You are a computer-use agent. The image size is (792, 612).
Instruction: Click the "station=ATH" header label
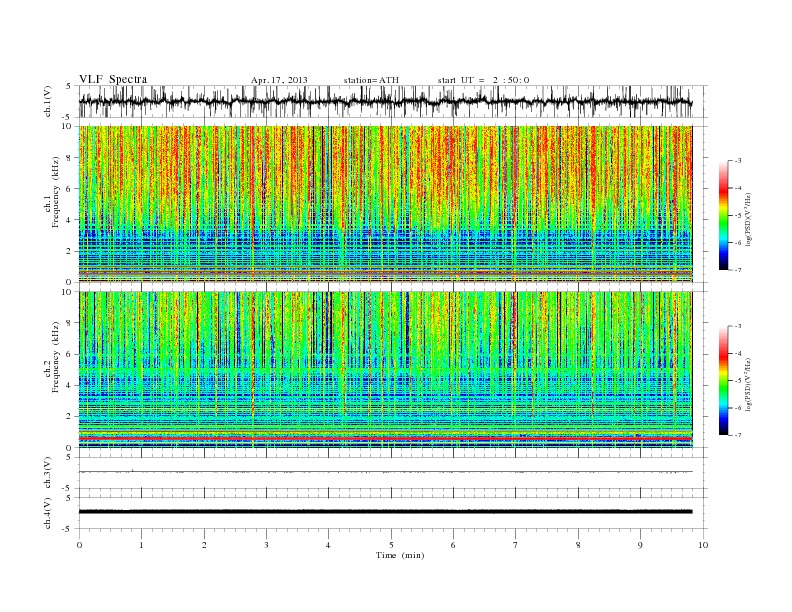point(371,80)
